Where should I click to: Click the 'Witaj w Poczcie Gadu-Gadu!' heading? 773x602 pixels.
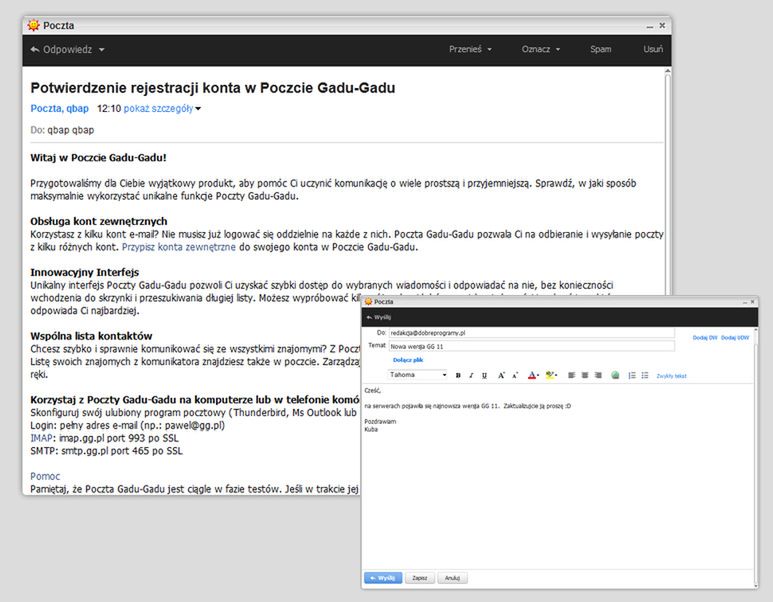[98, 158]
